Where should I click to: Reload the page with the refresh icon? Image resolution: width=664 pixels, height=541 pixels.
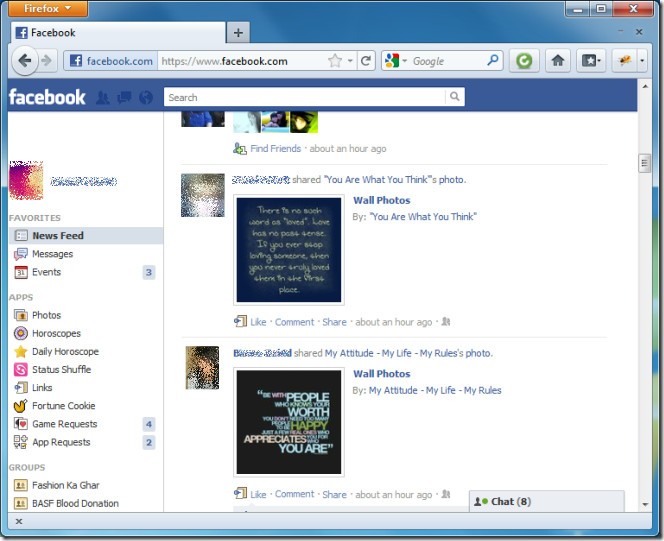coord(366,61)
